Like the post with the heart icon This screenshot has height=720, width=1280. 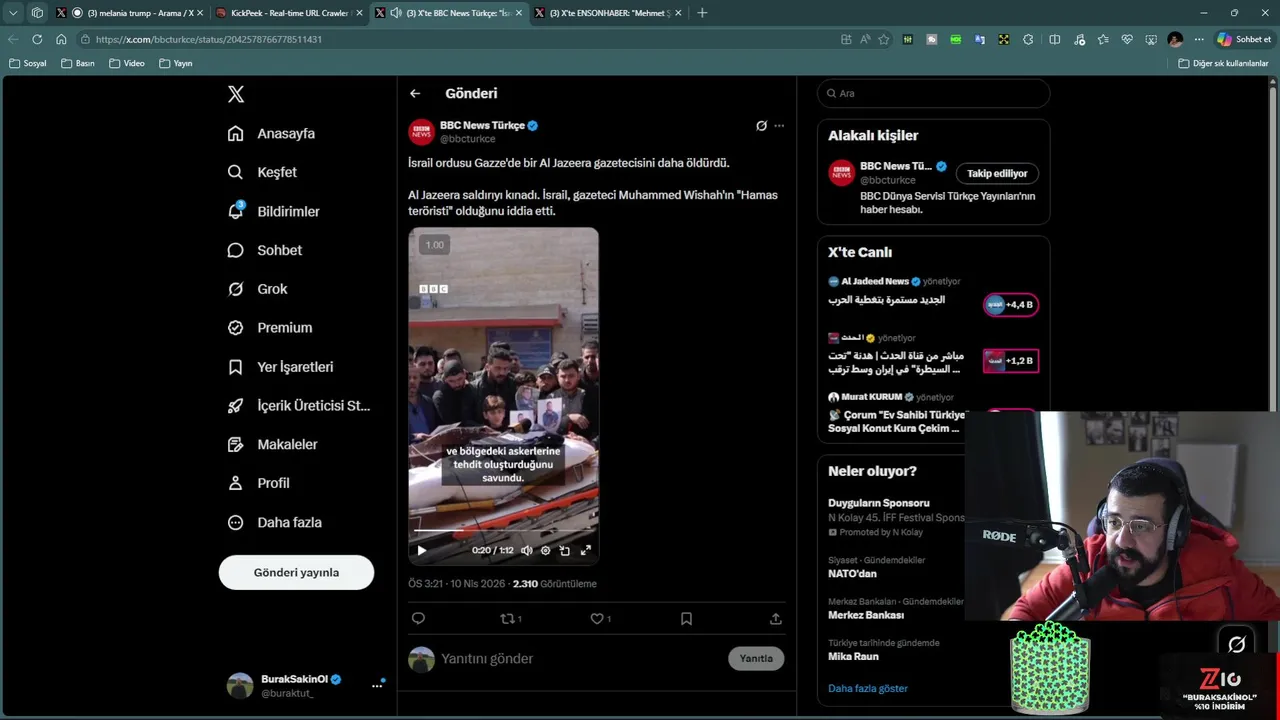pos(597,619)
